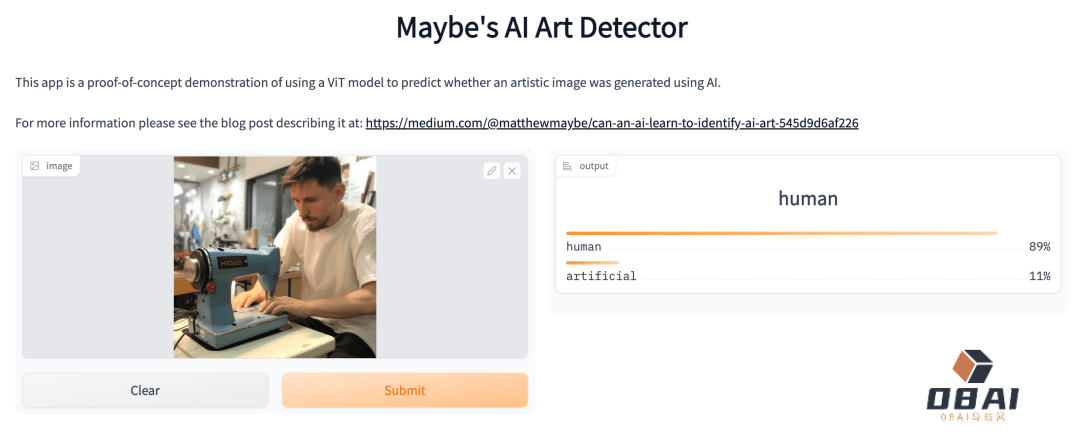Open the Medium blog post link
Screen dimensions: 1080x432
point(612,123)
